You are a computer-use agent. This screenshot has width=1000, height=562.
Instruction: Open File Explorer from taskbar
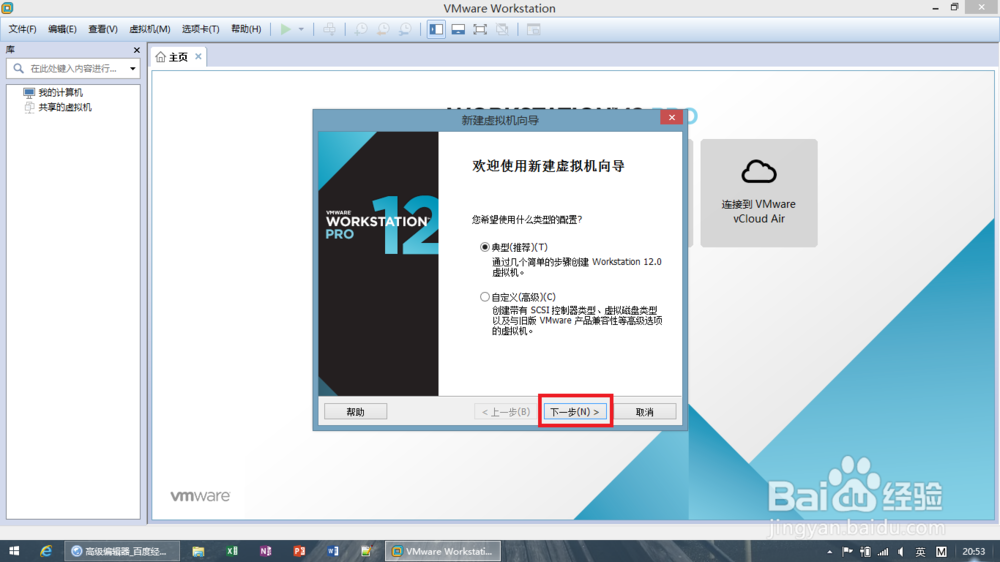pyautogui.click(x=198, y=551)
